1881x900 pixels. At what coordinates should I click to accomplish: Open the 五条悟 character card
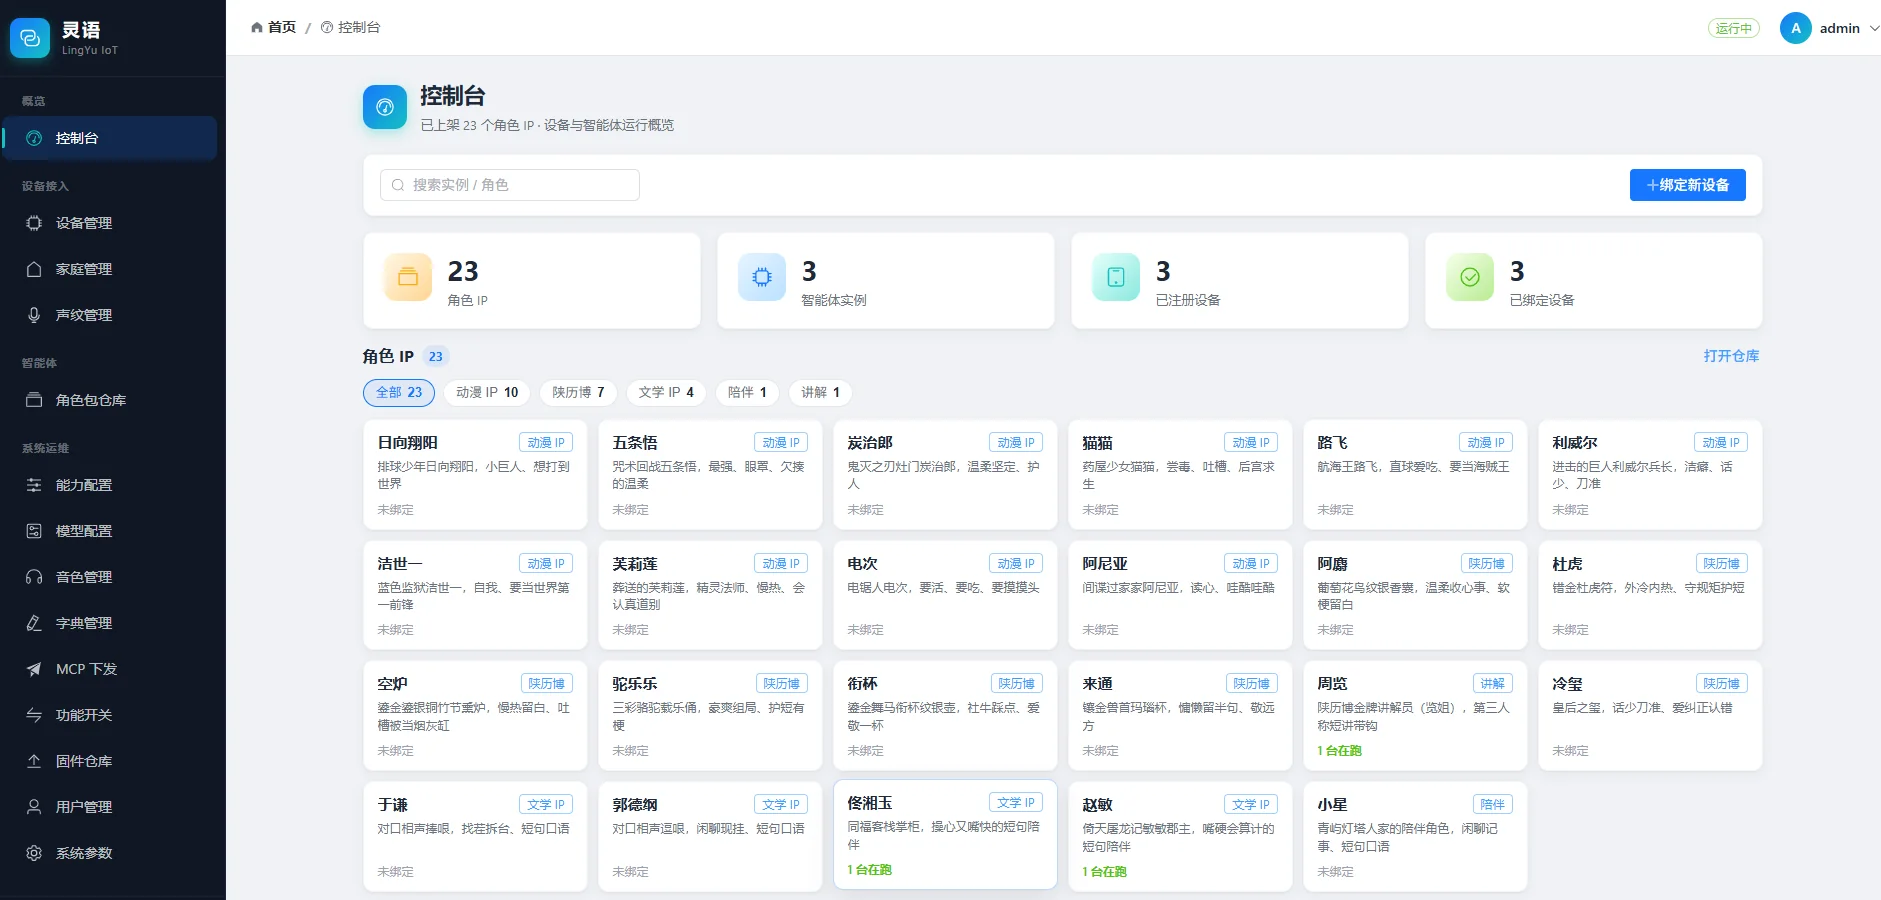tap(710, 475)
